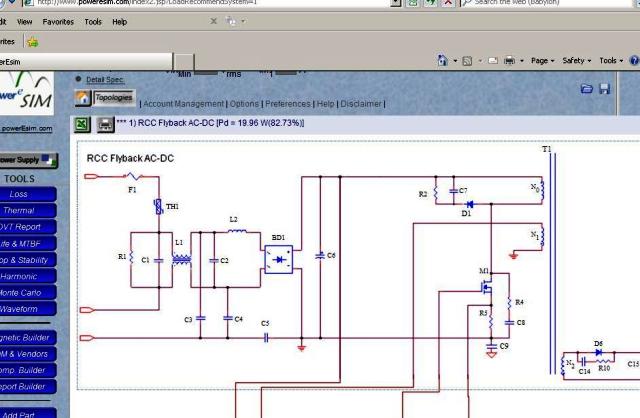Select the F1 fuse symbol
This screenshot has height=418, width=640.
coord(133,176)
